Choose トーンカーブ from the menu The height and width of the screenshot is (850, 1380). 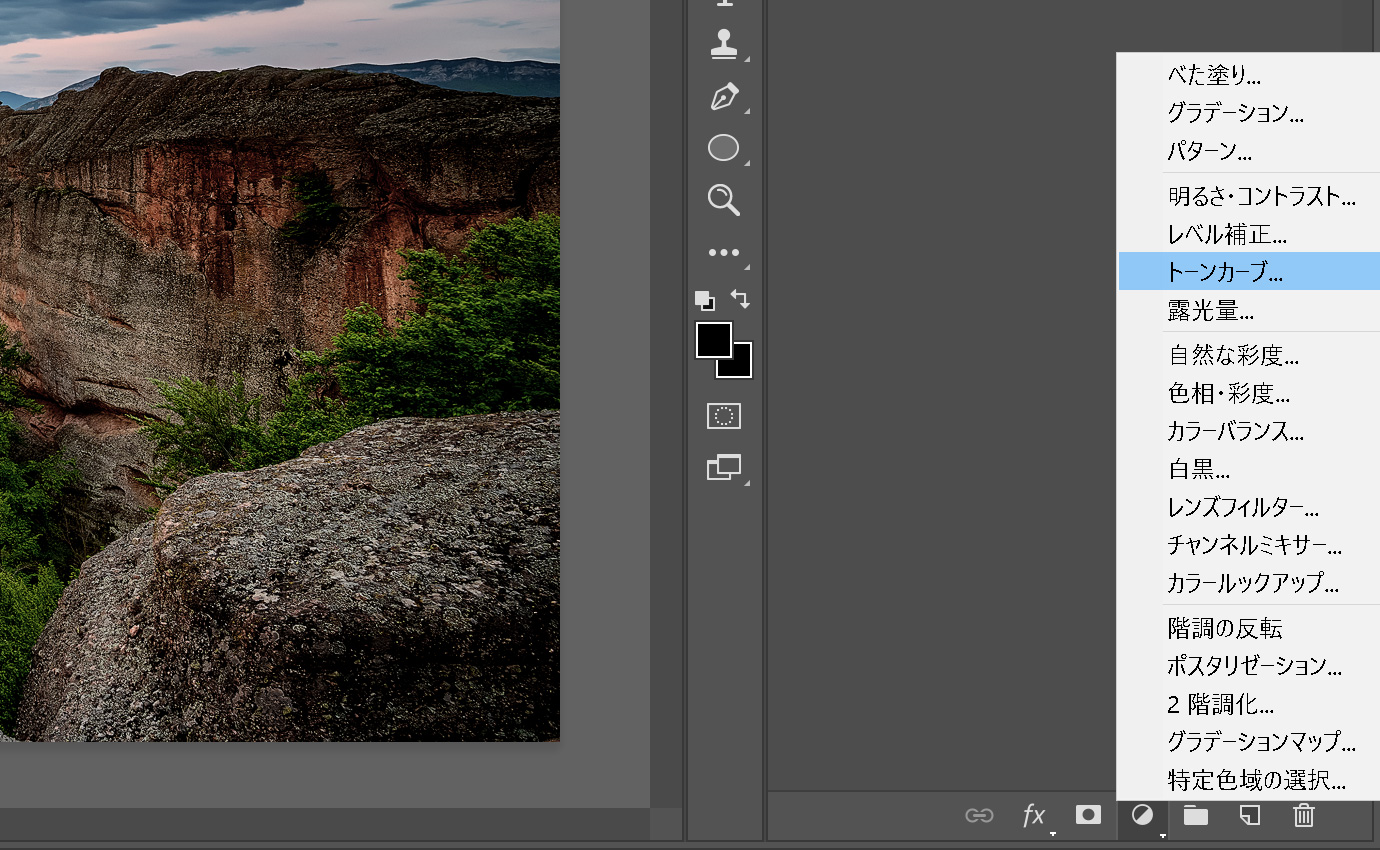[1225, 271]
